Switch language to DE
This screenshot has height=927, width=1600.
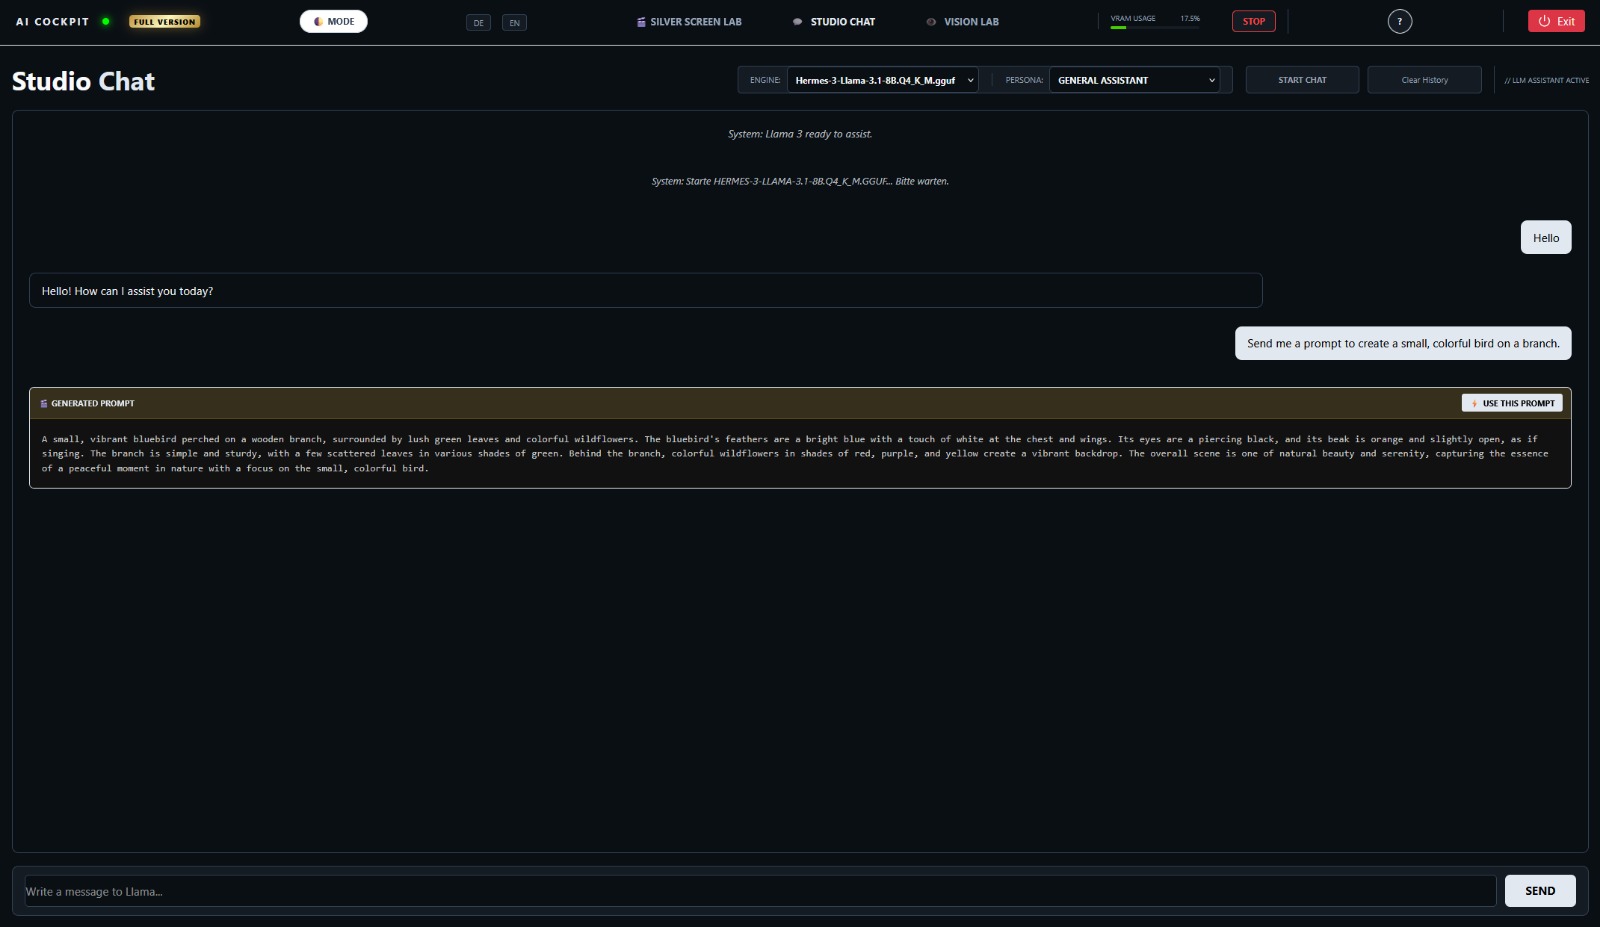(x=479, y=21)
